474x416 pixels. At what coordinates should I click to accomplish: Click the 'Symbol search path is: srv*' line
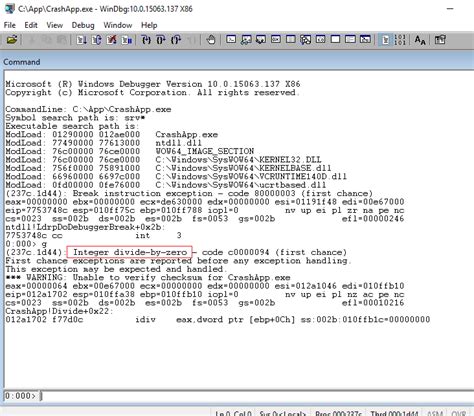point(75,118)
